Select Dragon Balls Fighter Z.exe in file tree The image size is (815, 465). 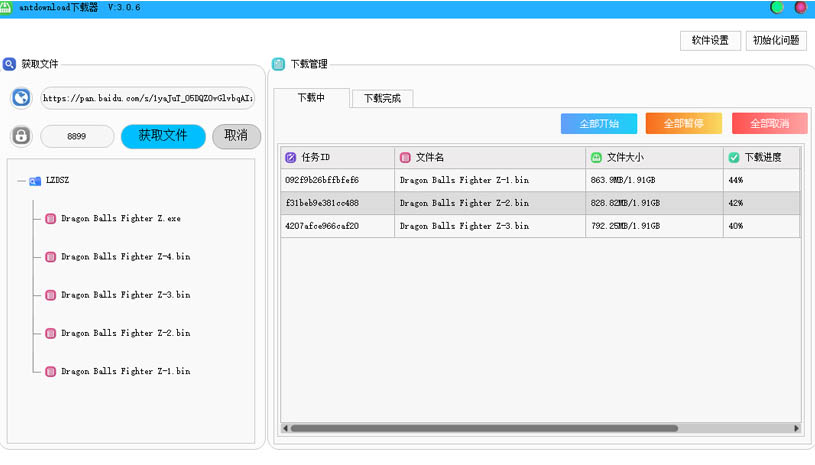pyautogui.click(x=120, y=218)
